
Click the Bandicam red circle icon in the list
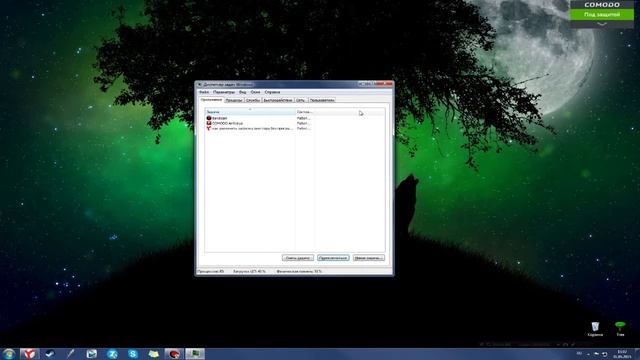(209, 118)
